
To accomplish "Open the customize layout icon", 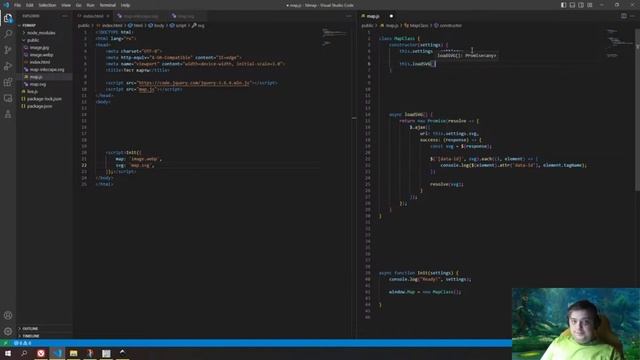I will pos(590,5).
